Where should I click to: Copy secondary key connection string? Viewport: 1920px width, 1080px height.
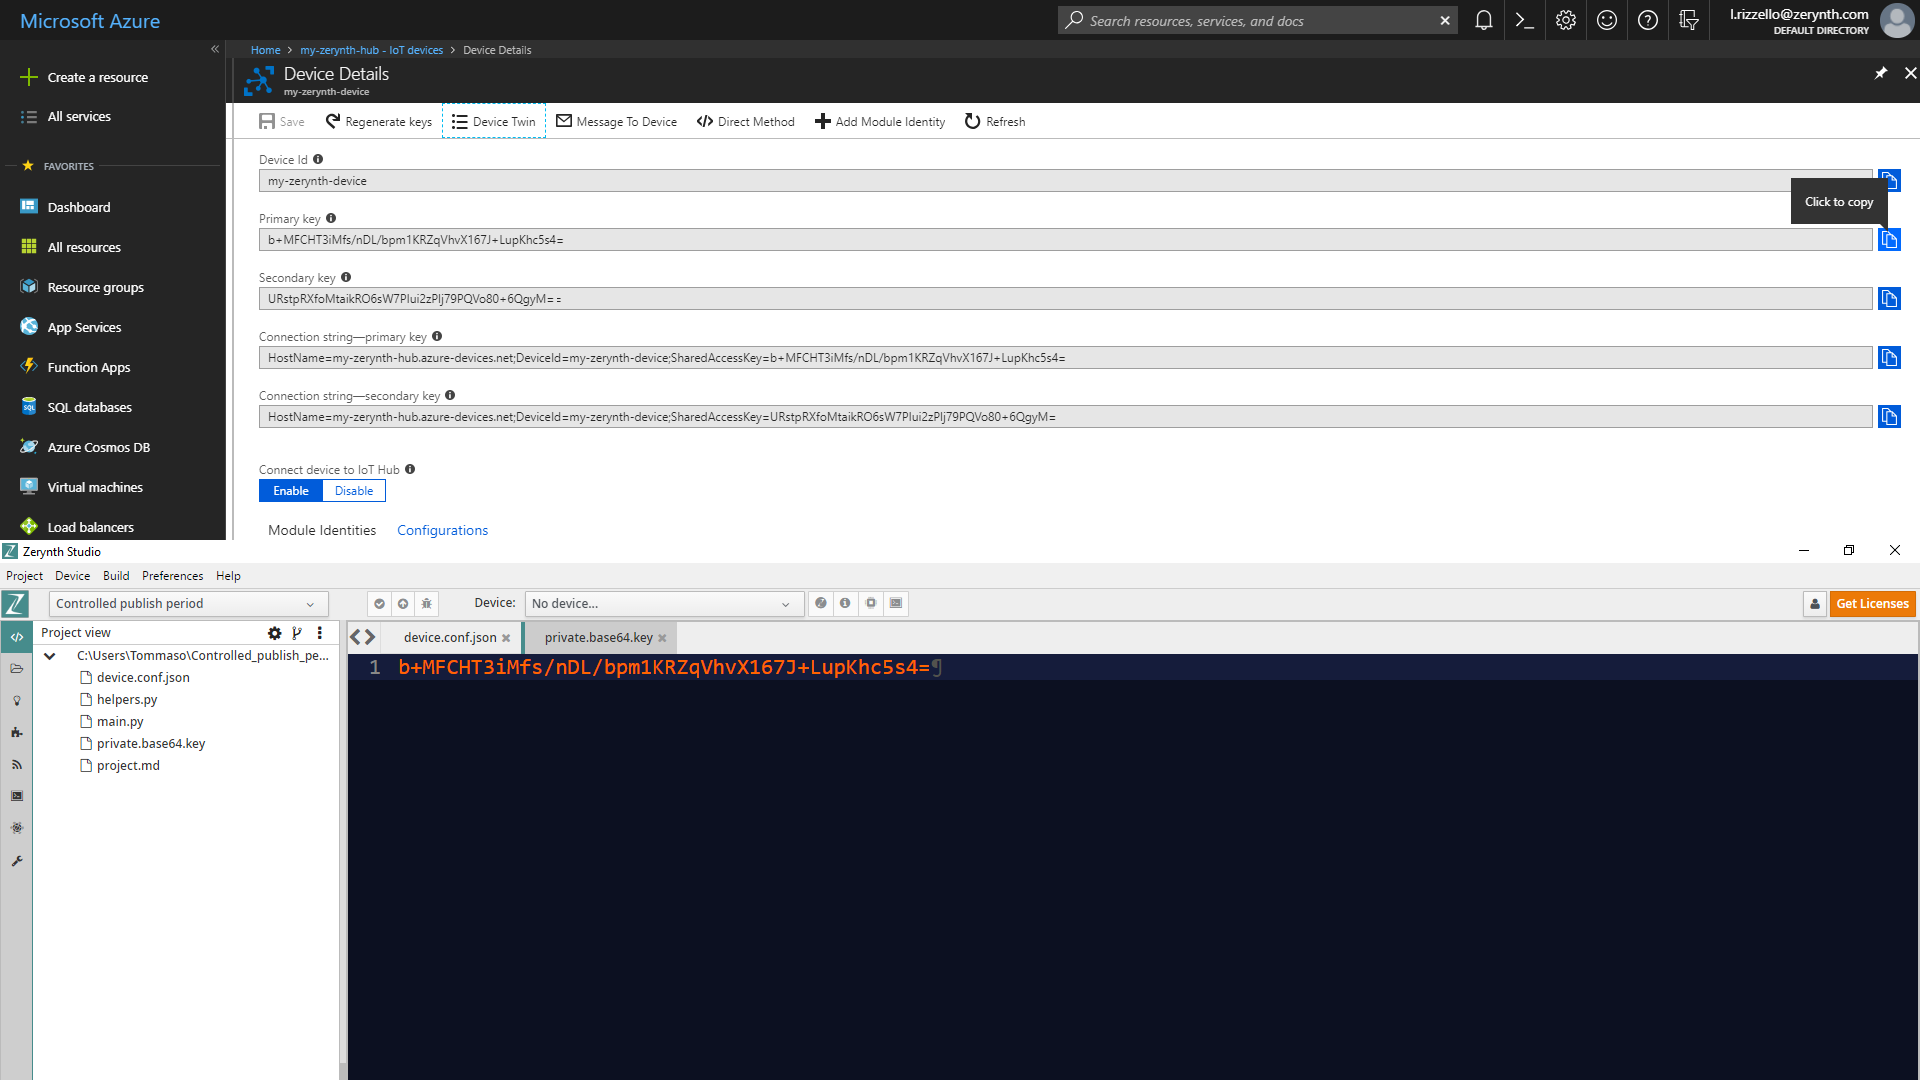point(1889,416)
